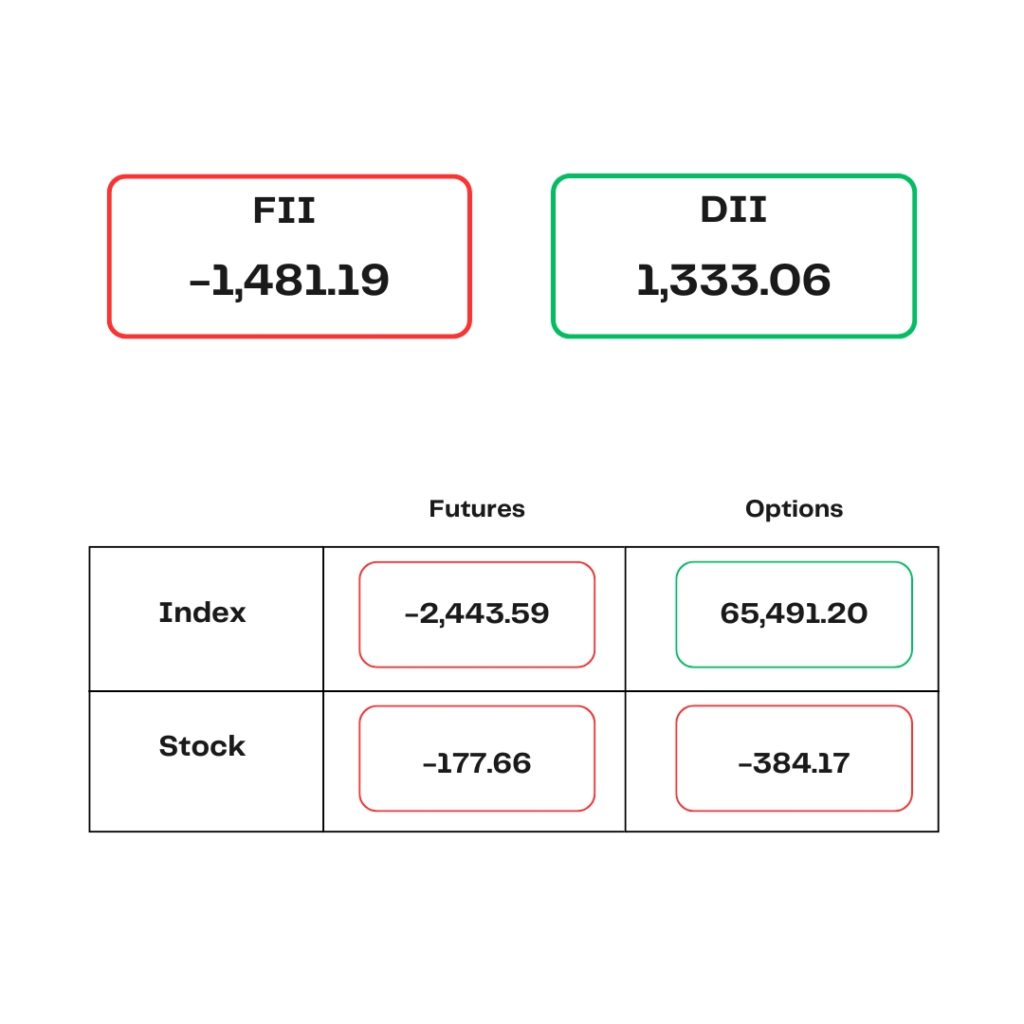This screenshot has height=1024, width=1024.
Task: Click the red top border of FII card
Action: (x=289, y=176)
